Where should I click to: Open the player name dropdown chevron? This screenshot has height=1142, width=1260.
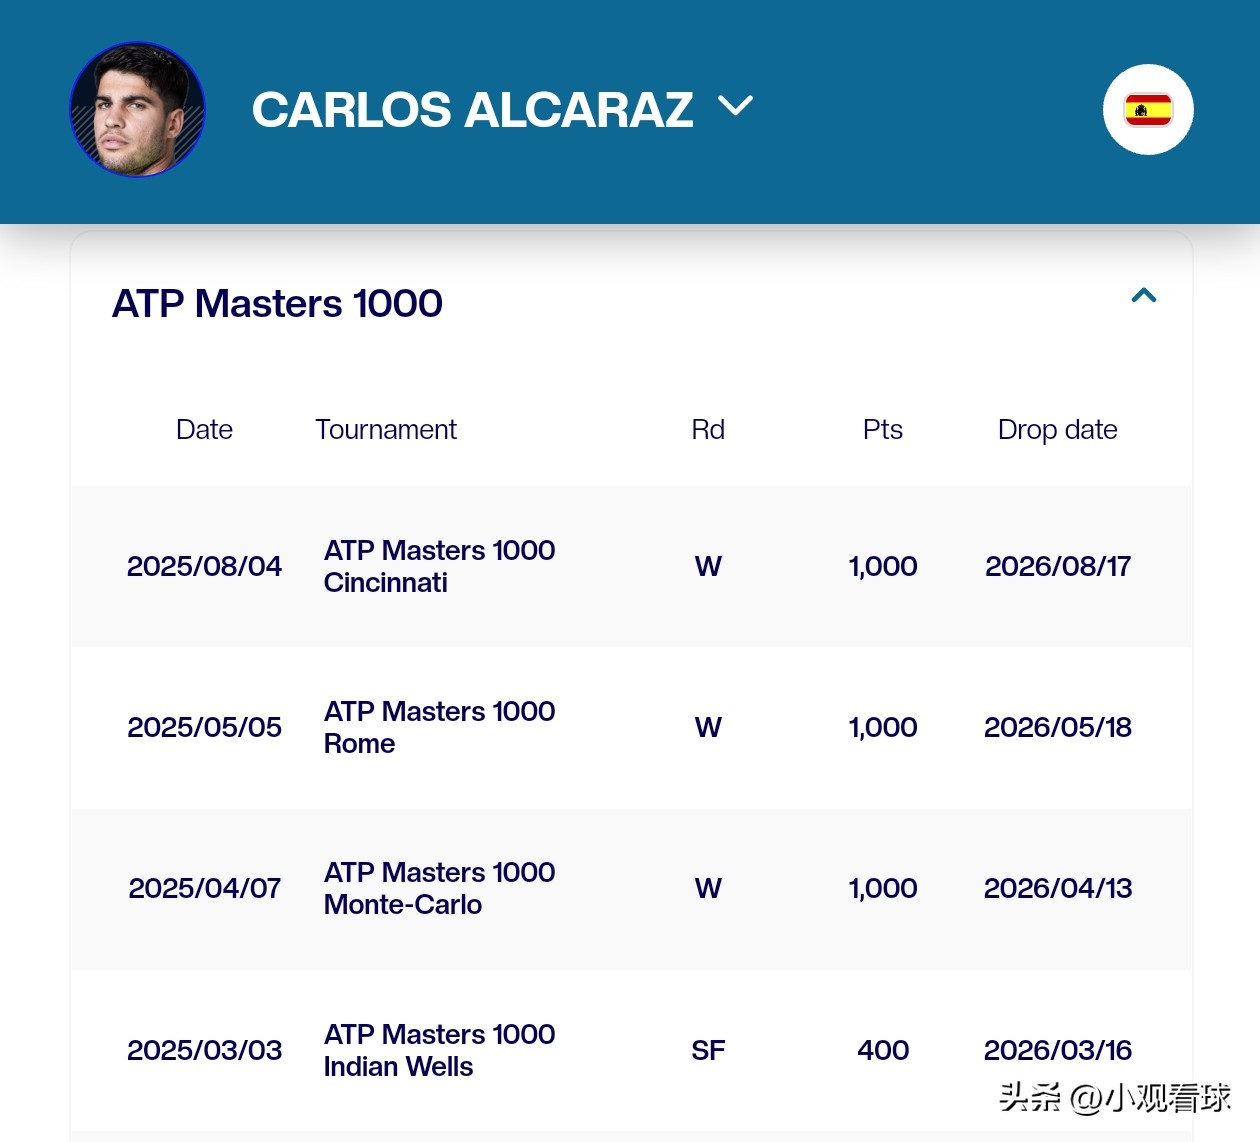click(735, 106)
